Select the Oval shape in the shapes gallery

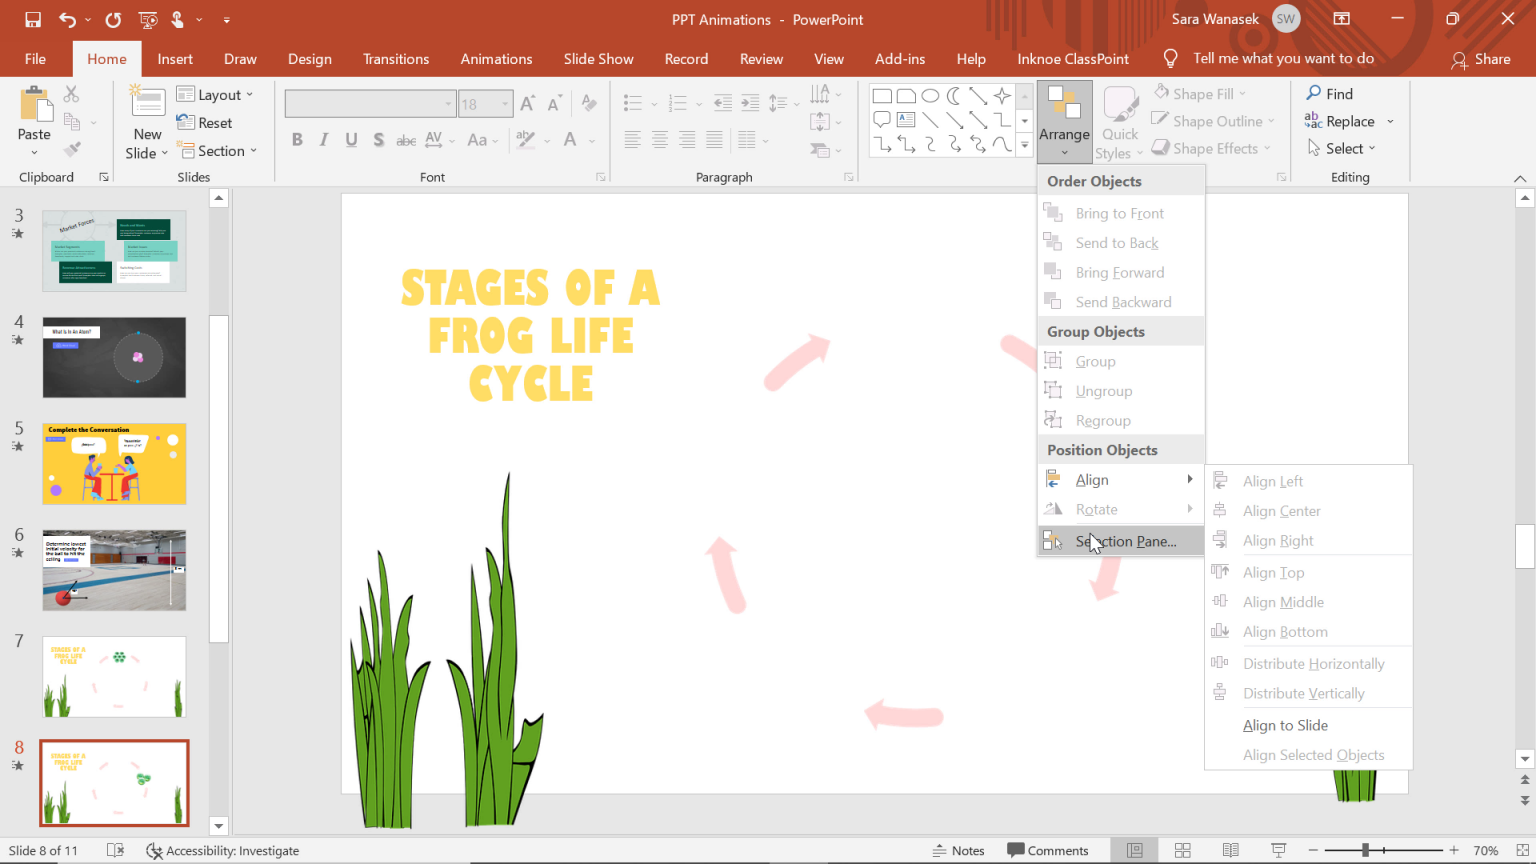930,95
